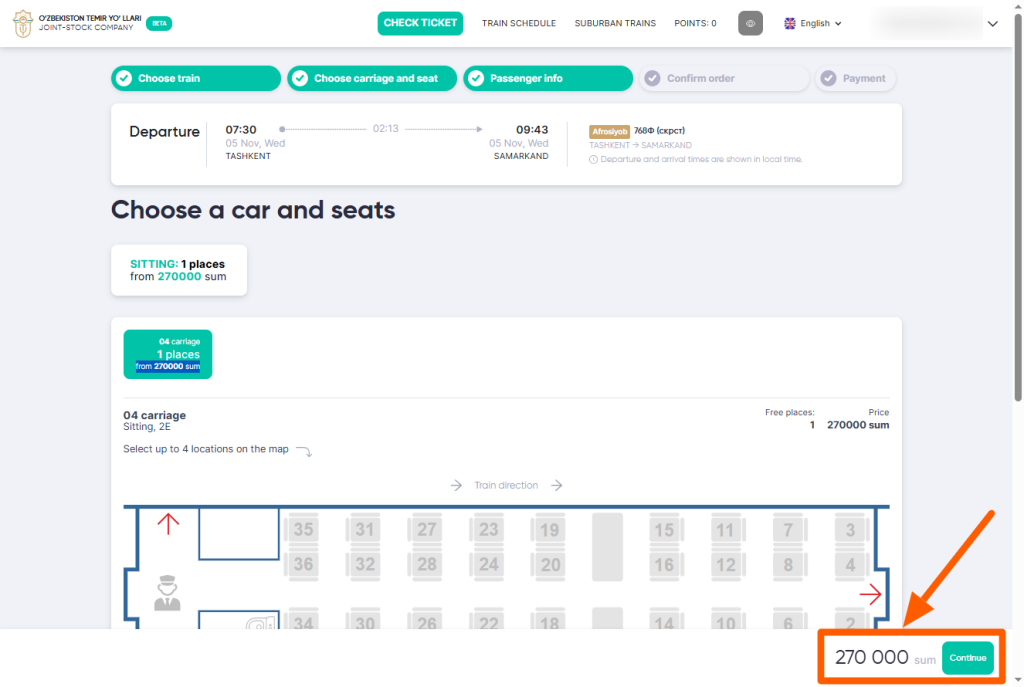Select seat 35 on carriage map
Viewport: 1024px width, 687px height.
pos(303,530)
